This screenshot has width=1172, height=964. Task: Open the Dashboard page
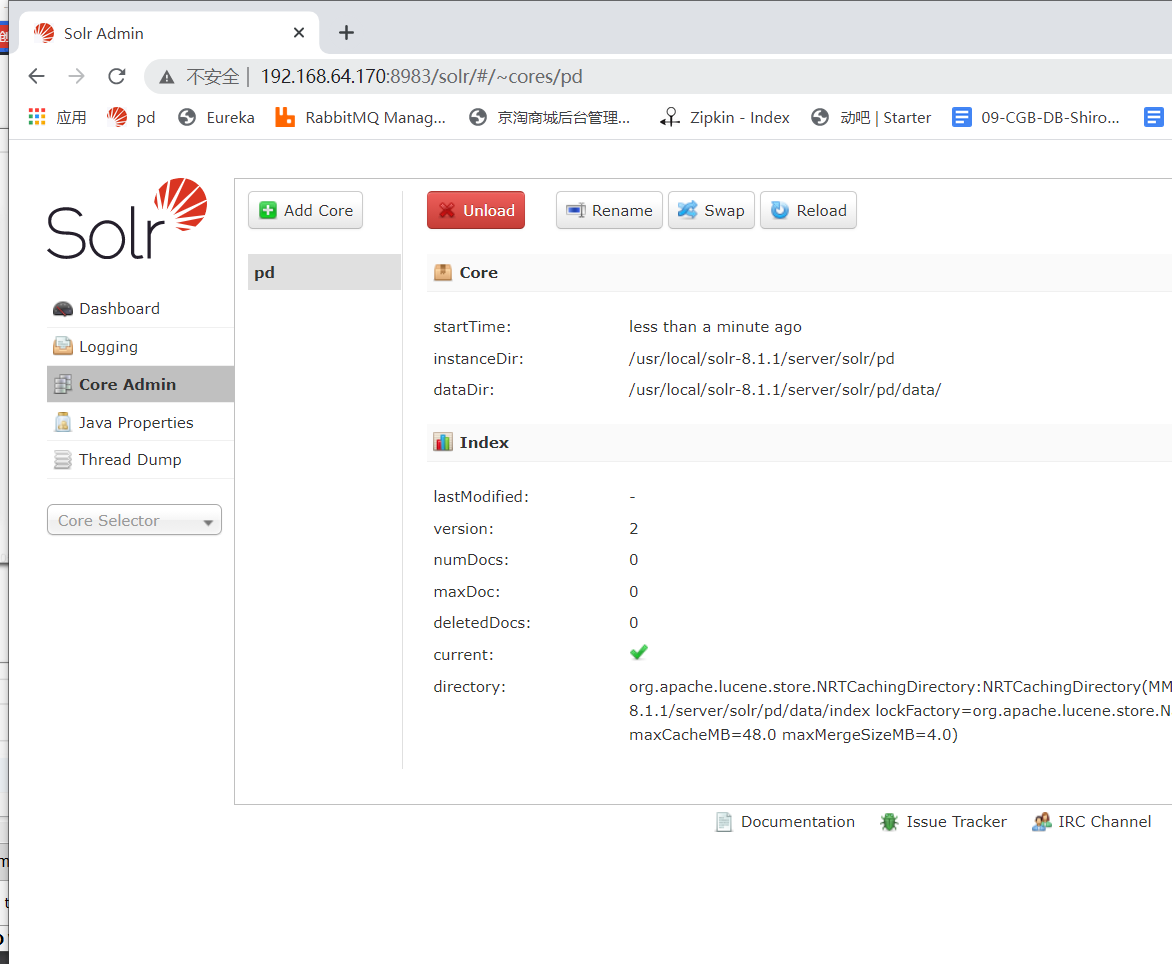[x=120, y=309]
